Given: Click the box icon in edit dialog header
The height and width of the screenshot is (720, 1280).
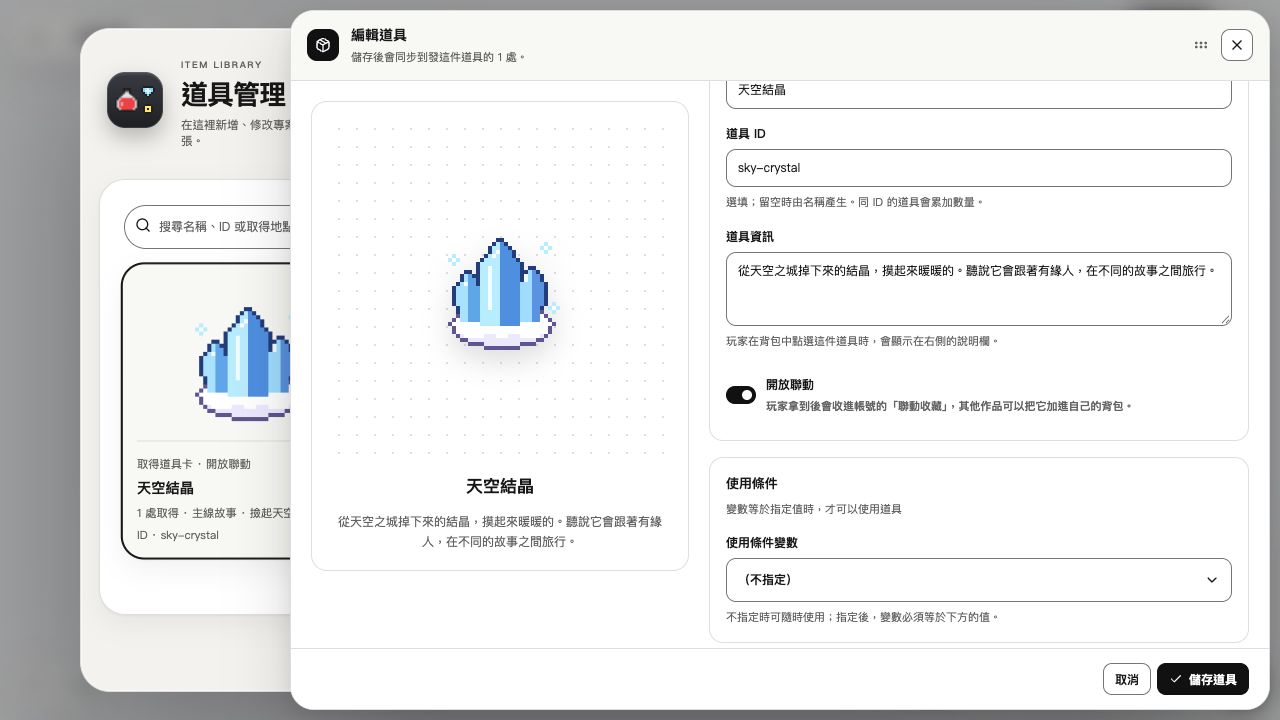Looking at the screenshot, I should (x=323, y=45).
